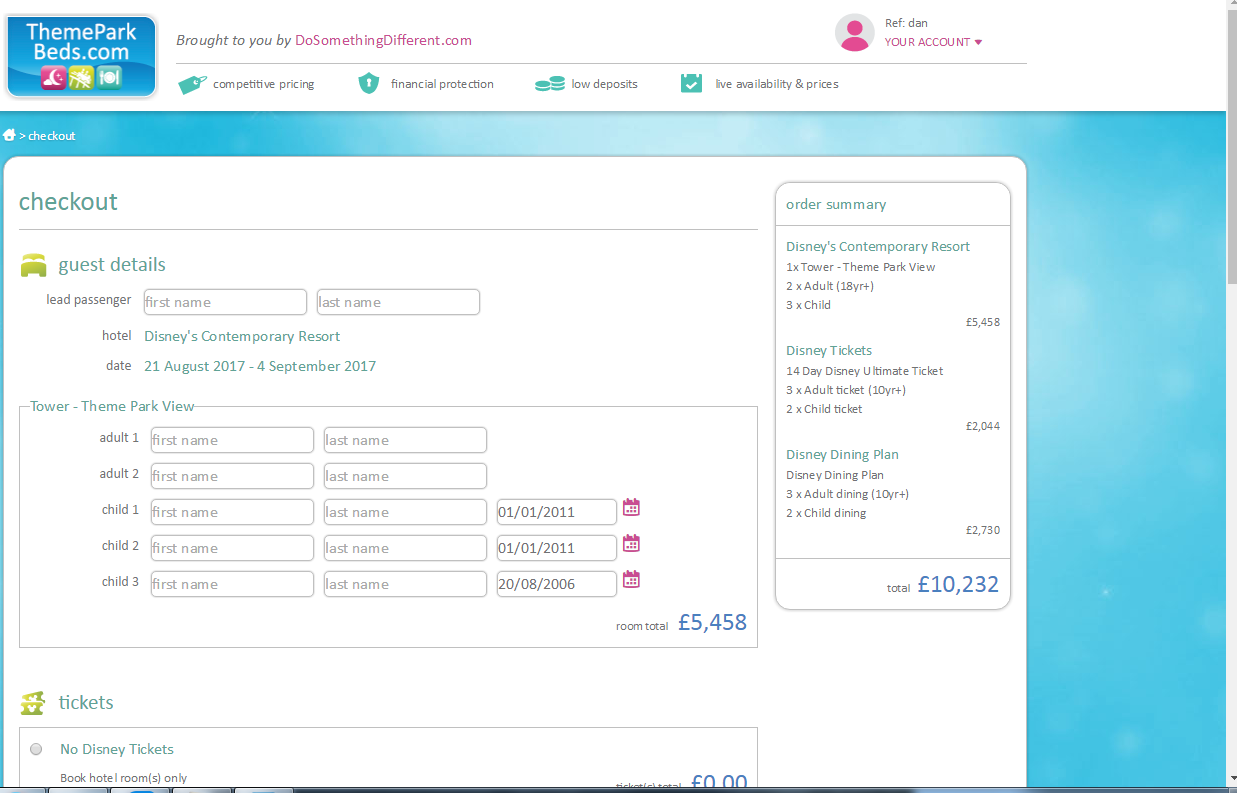Click the guest details bed icon
This screenshot has width=1237, height=793.
click(x=34, y=265)
